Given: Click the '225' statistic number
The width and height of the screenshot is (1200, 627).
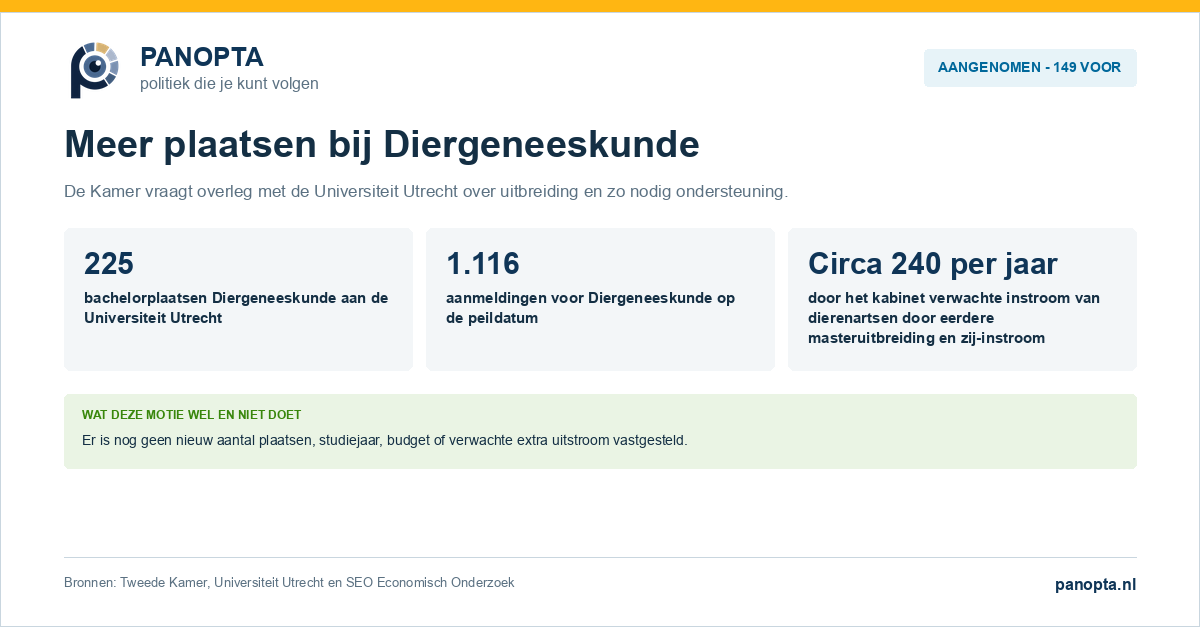Looking at the screenshot, I should pyautogui.click(x=109, y=263).
